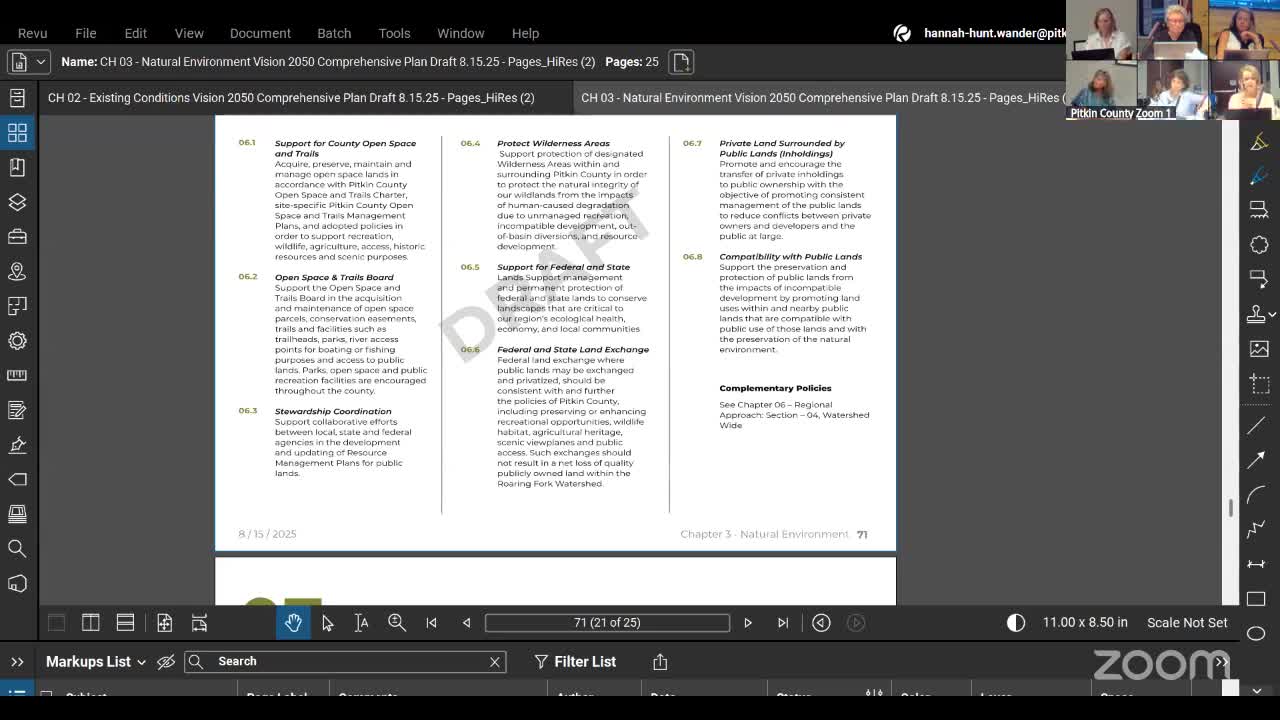Toggle single page view mode
This screenshot has width=1280, height=720.
[x=56, y=622]
